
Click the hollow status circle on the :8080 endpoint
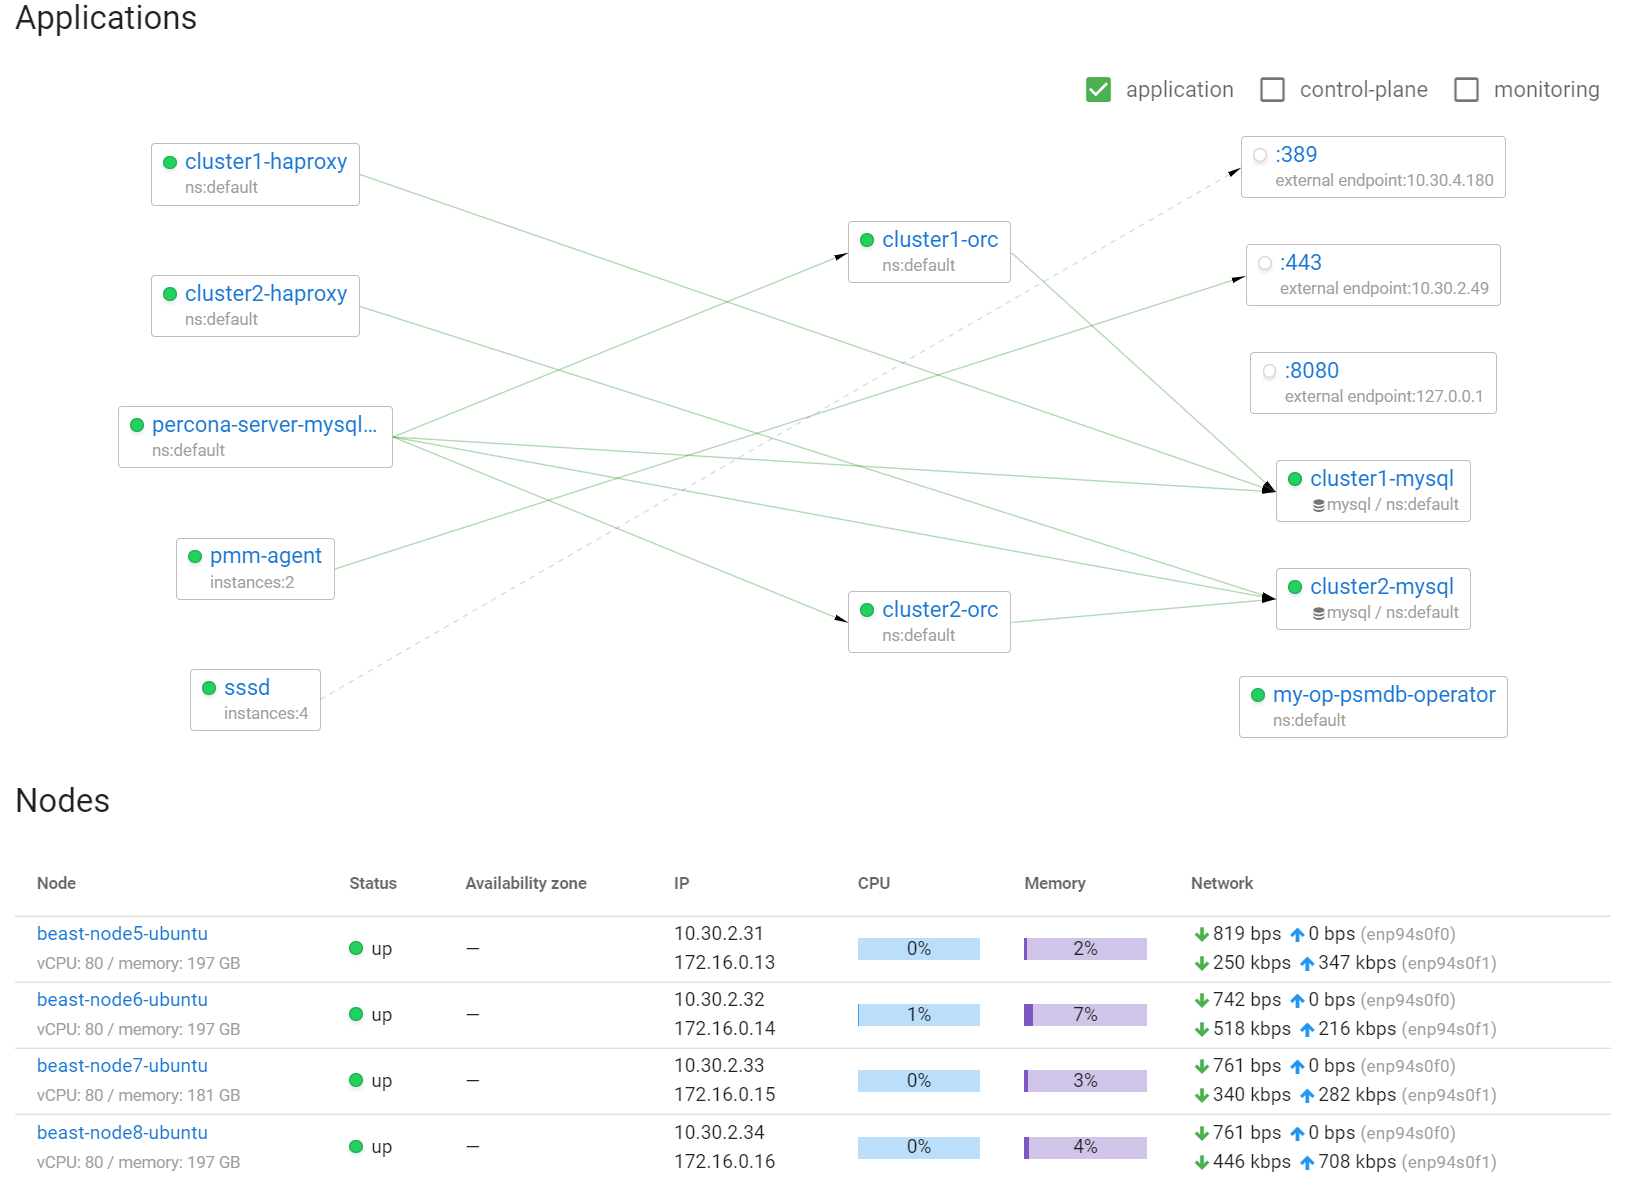1268,370
